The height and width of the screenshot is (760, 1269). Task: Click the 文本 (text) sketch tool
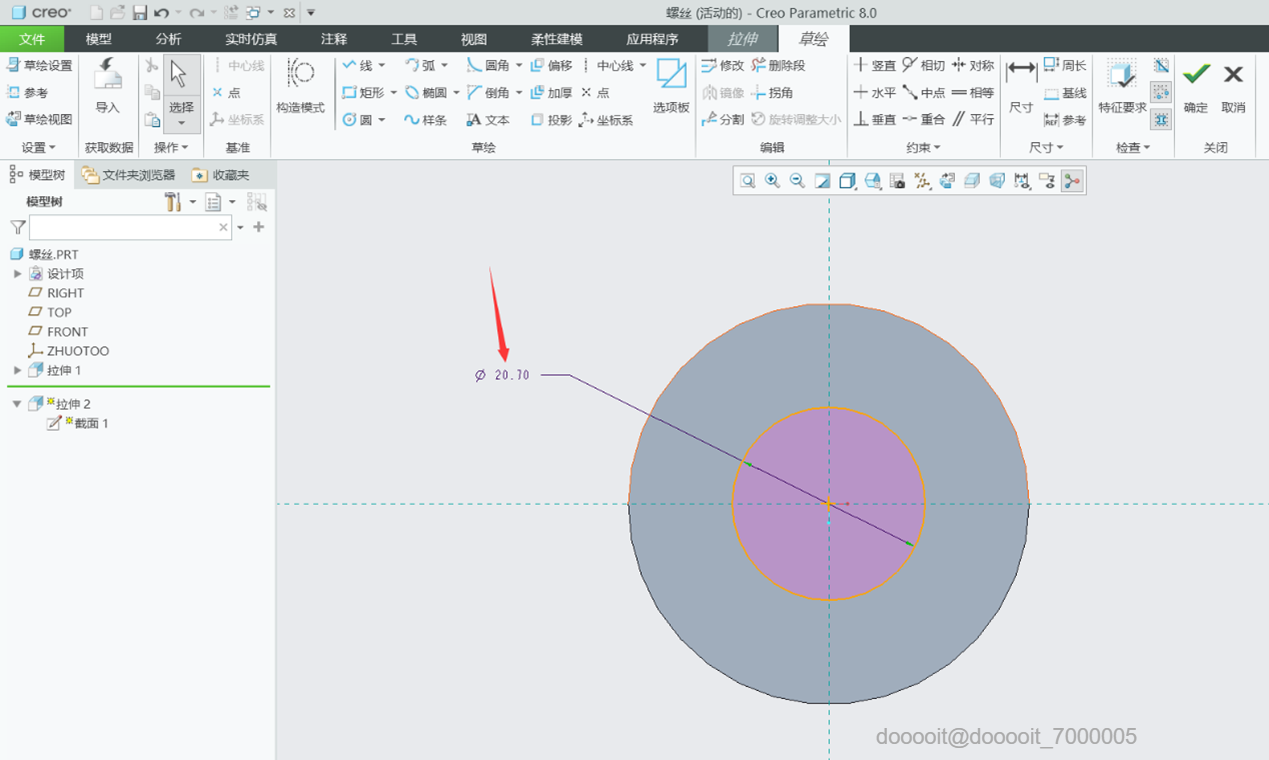click(x=488, y=120)
